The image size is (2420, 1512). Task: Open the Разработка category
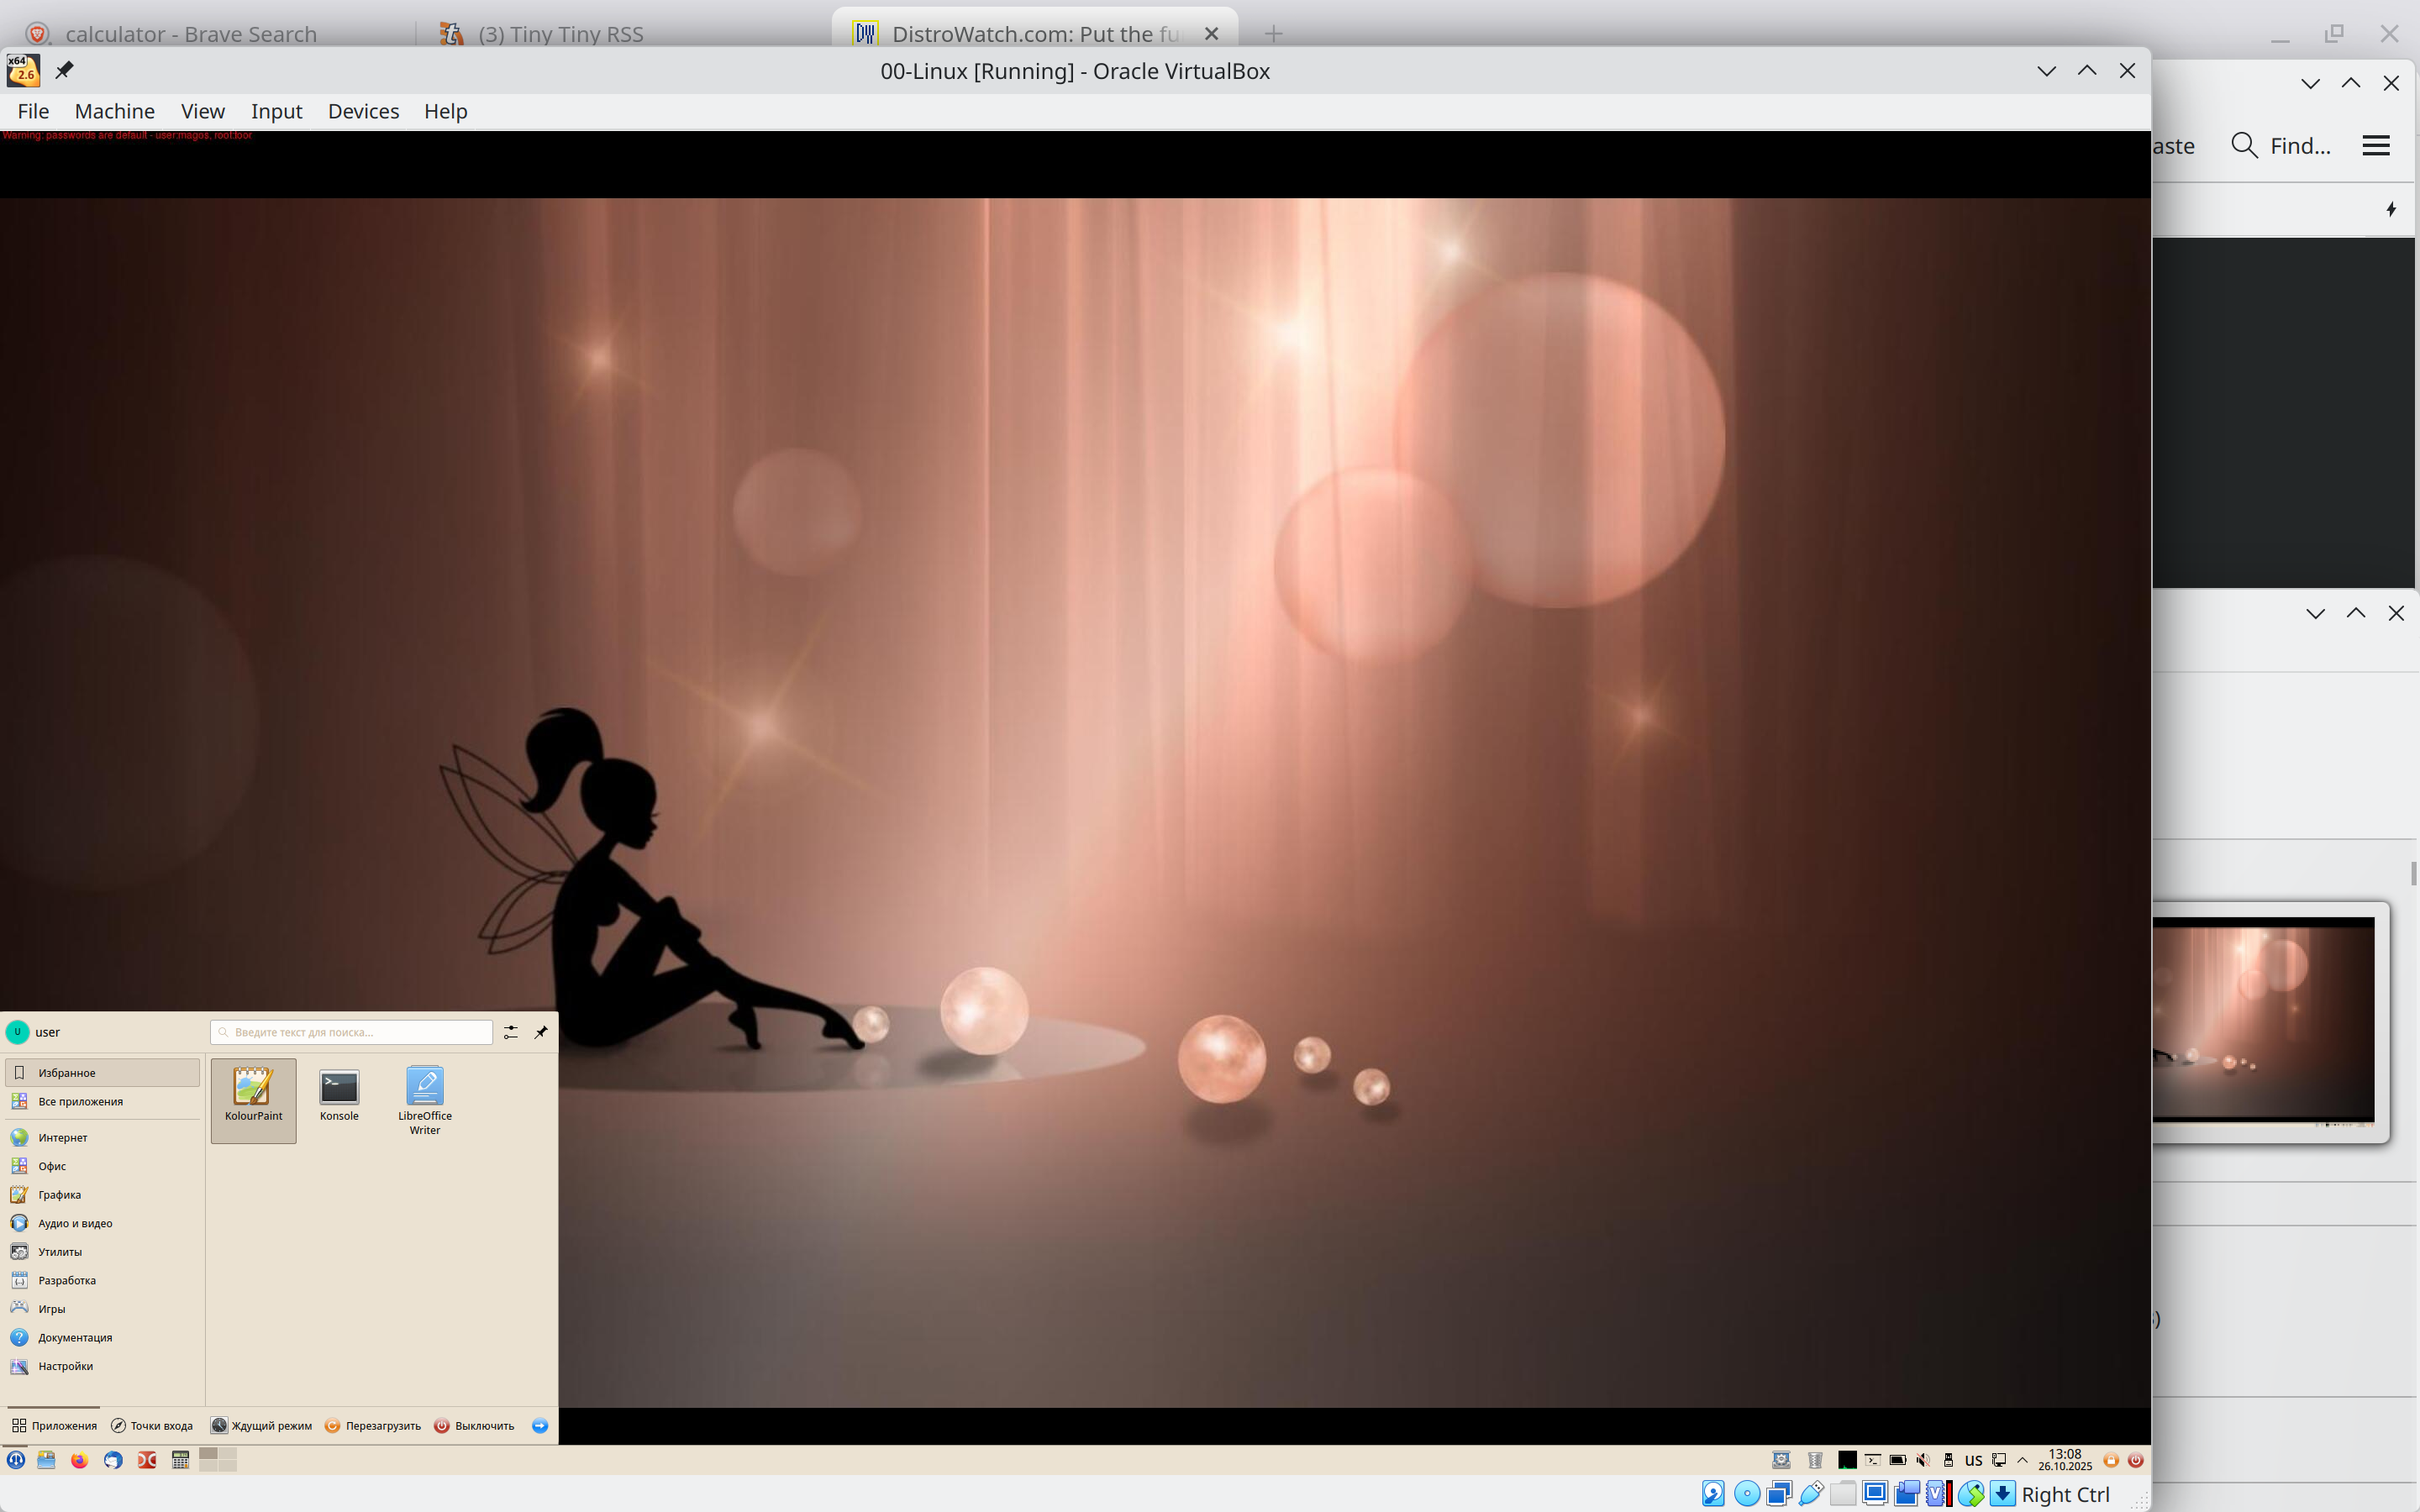point(102,1280)
